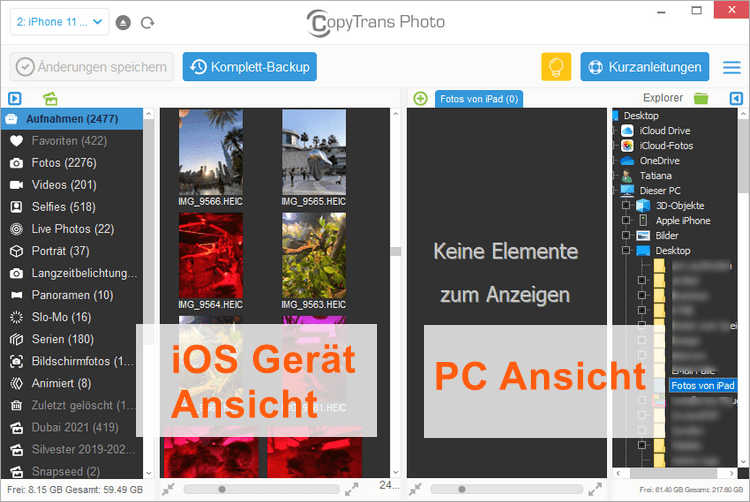Select Apple iPhone device in tree
The height and width of the screenshot is (502, 750).
tap(683, 220)
